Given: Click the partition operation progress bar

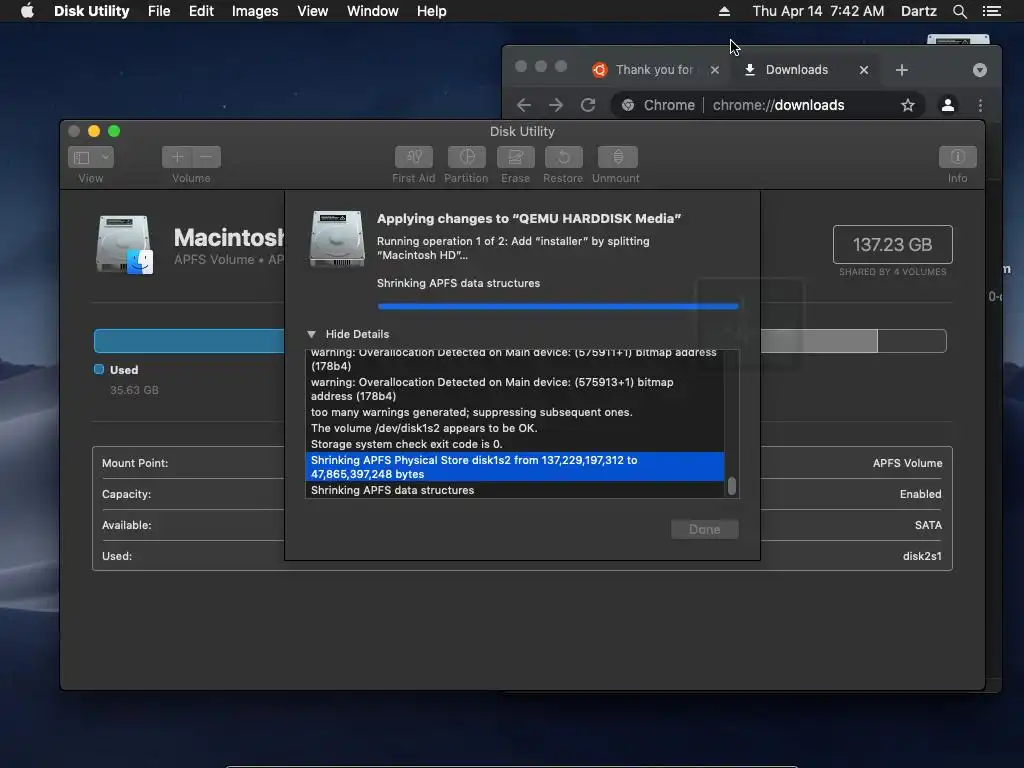Looking at the screenshot, I should 558,306.
